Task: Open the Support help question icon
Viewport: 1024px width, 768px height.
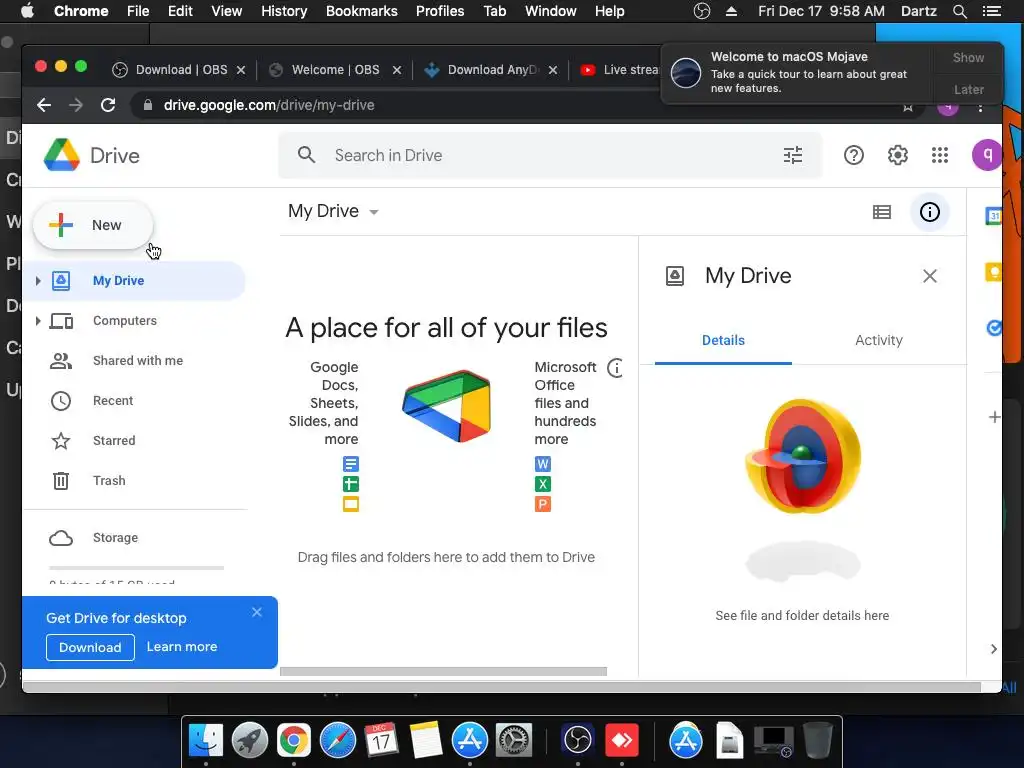Action: (x=854, y=155)
